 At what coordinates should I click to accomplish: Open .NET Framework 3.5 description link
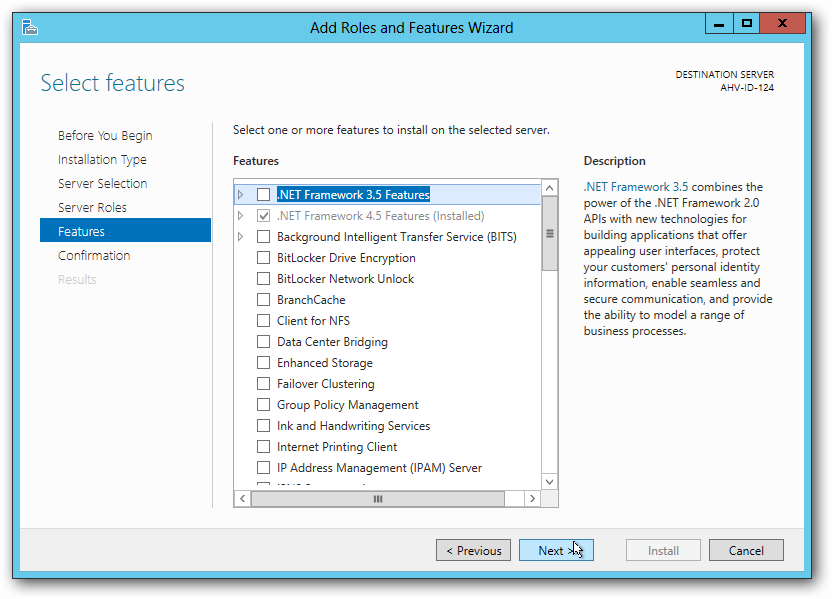[x=636, y=187]
